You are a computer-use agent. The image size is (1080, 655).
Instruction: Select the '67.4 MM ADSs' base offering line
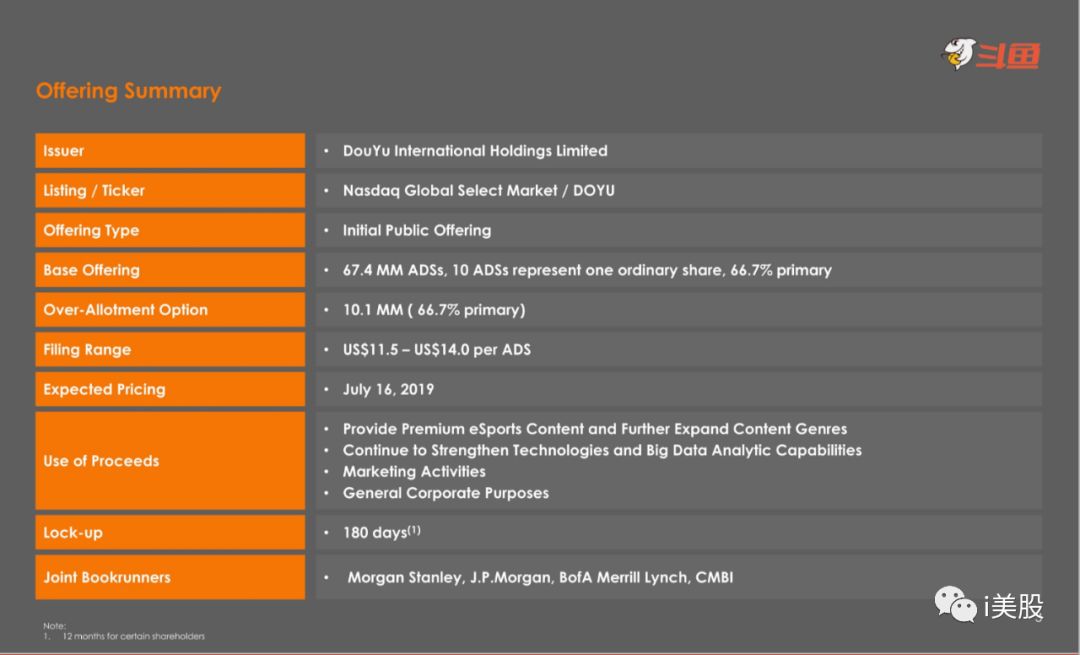tap(587, 270)
